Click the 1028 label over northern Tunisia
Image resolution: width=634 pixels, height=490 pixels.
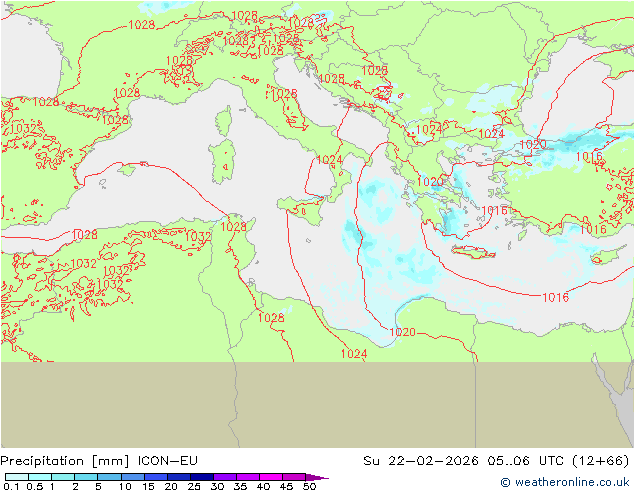click(x=234, y=227)
